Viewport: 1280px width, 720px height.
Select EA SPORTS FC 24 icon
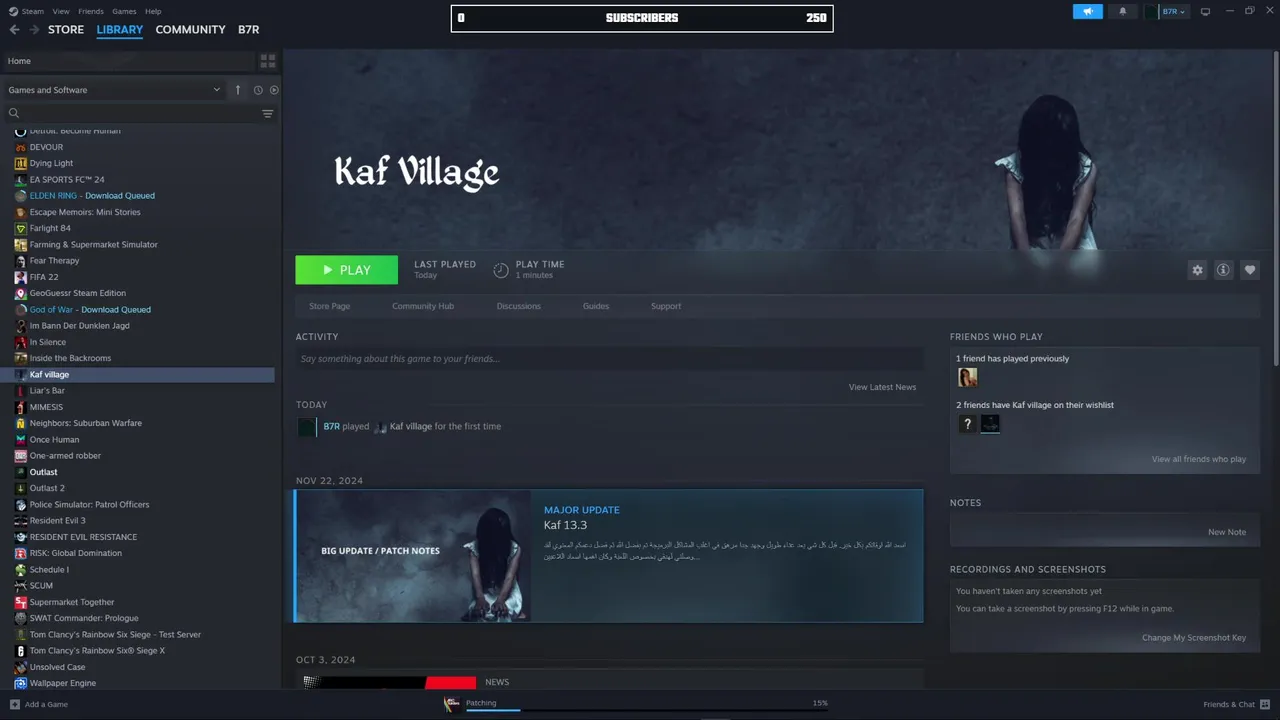21,180
